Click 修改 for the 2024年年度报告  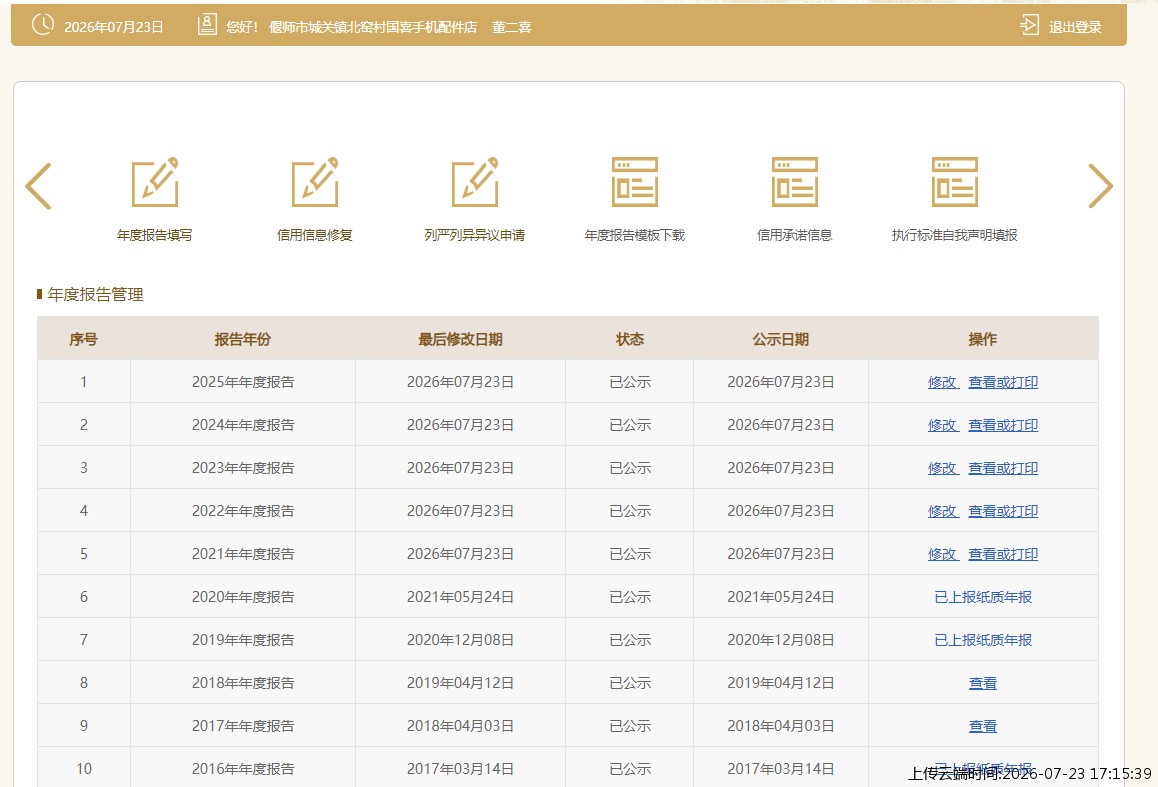click(942, 425)
